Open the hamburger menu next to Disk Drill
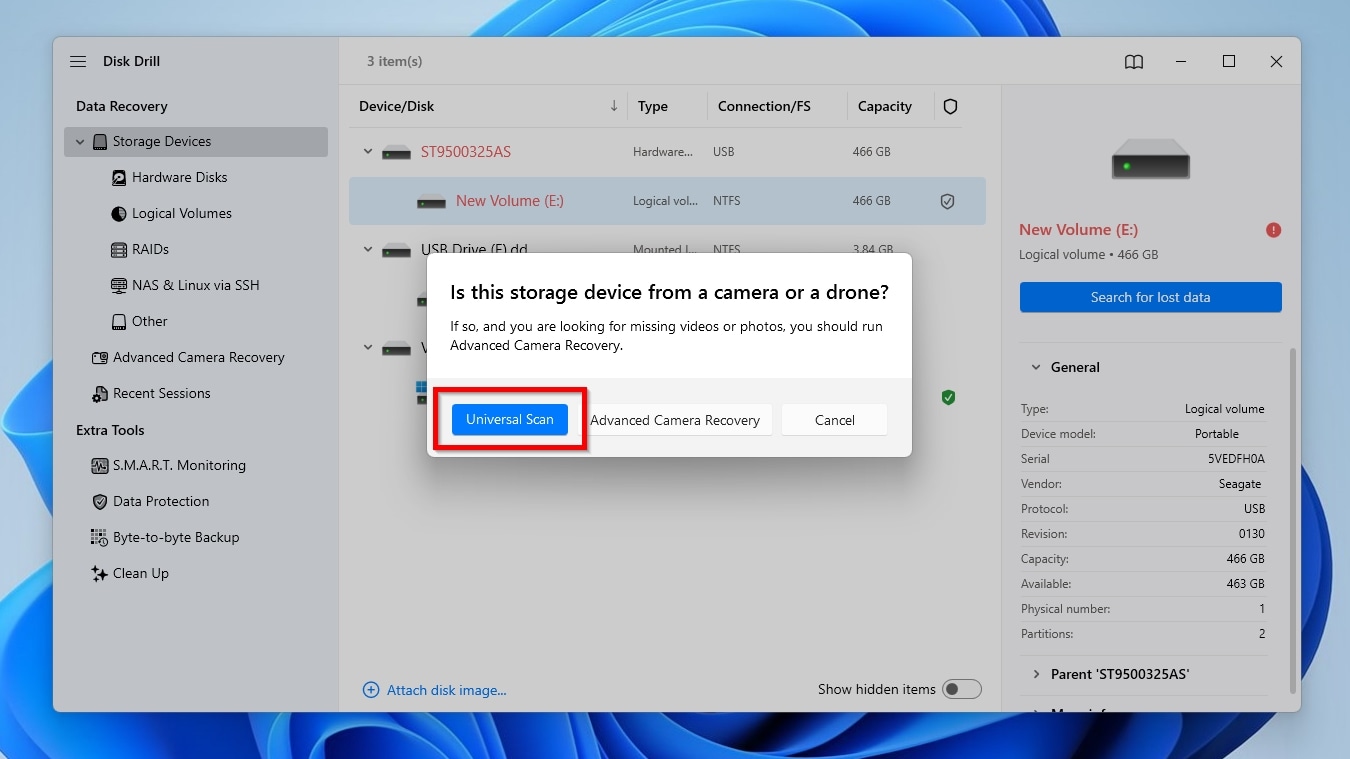 [x=78, y=61]
